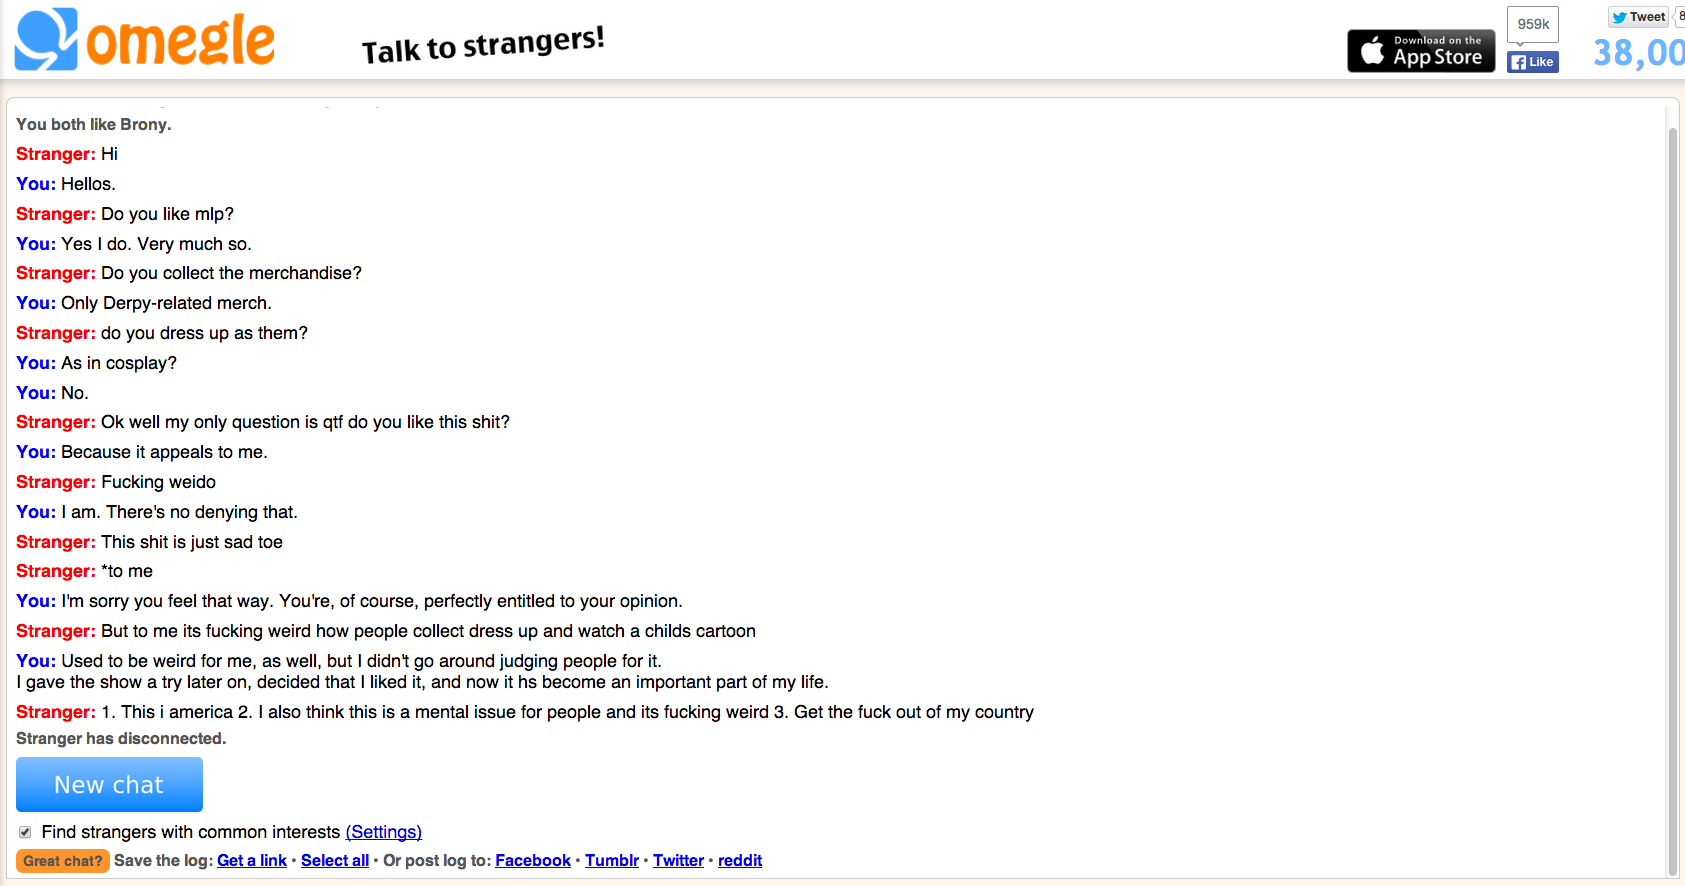The image size is (1685, 886).
Task: Click the Twitter Tweet button
Action: (1638, 17)
